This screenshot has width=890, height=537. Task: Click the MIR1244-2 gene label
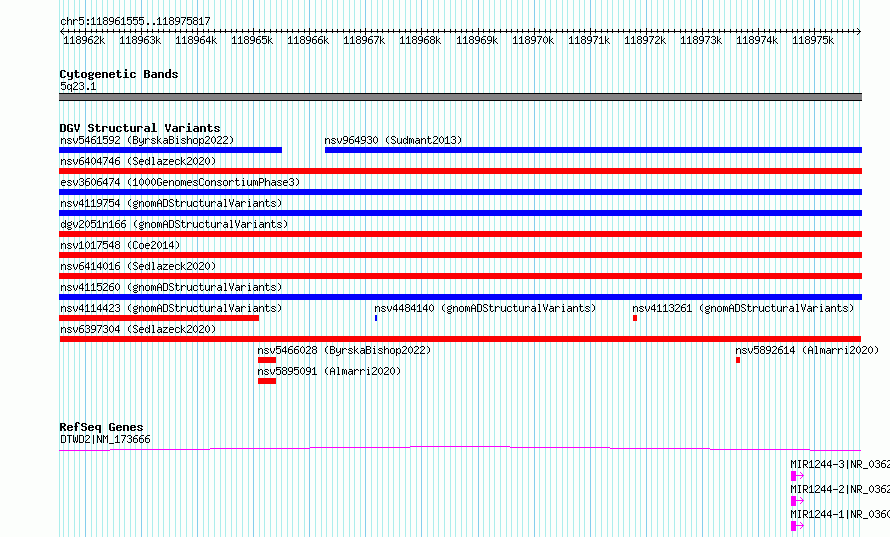click(840, 489)
